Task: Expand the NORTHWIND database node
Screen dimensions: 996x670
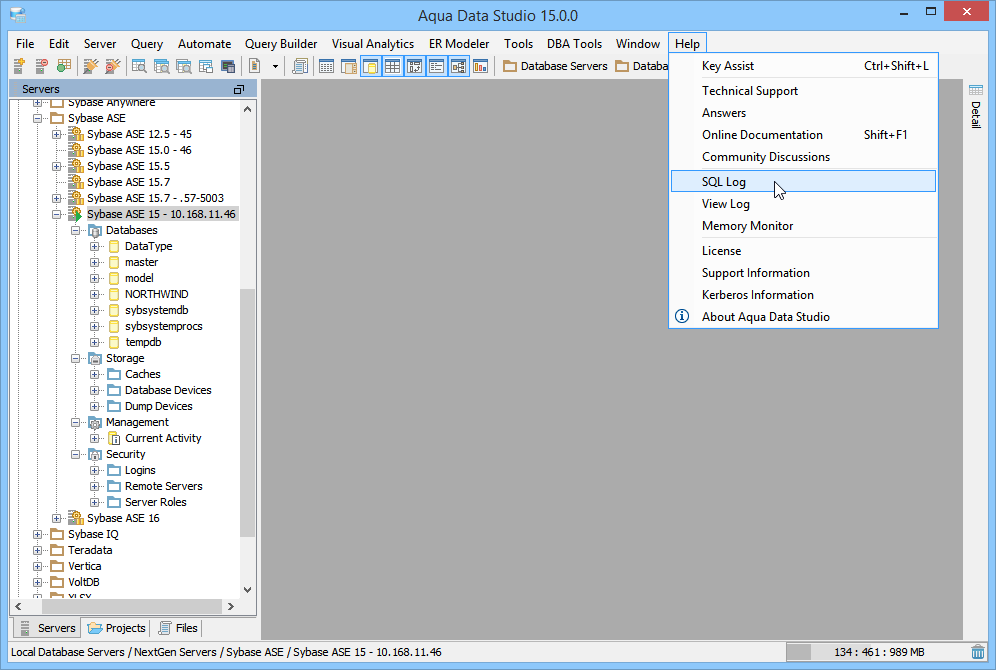Action: coord(95,294)
